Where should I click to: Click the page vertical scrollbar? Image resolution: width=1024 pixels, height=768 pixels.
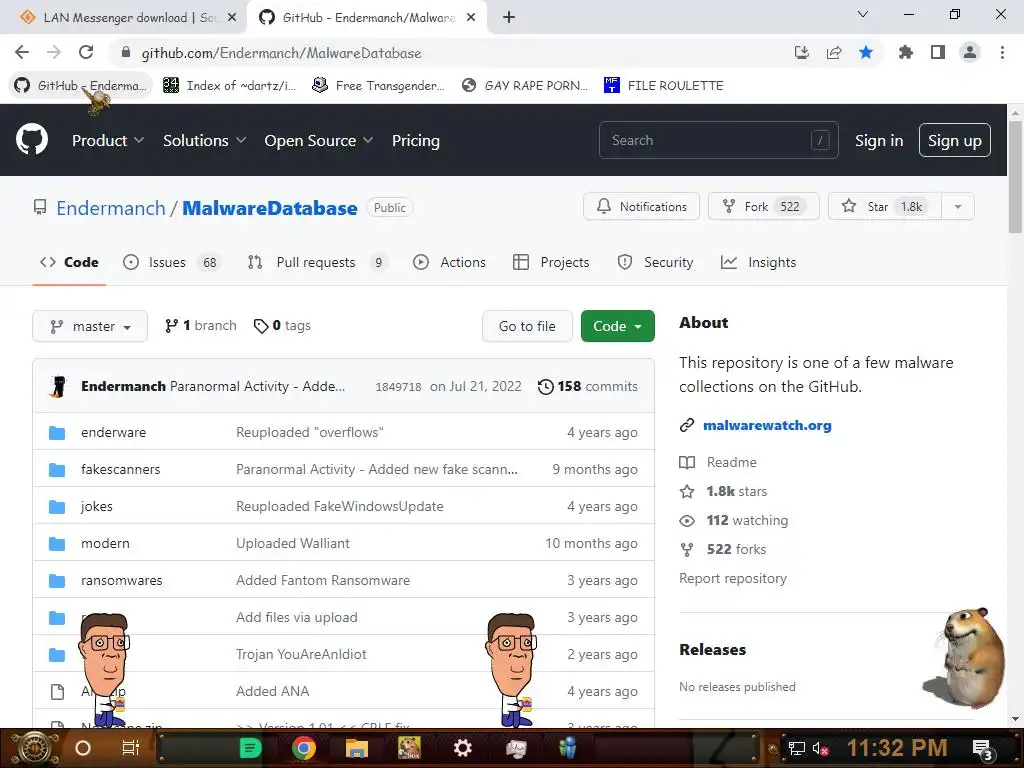(1015, 176)
